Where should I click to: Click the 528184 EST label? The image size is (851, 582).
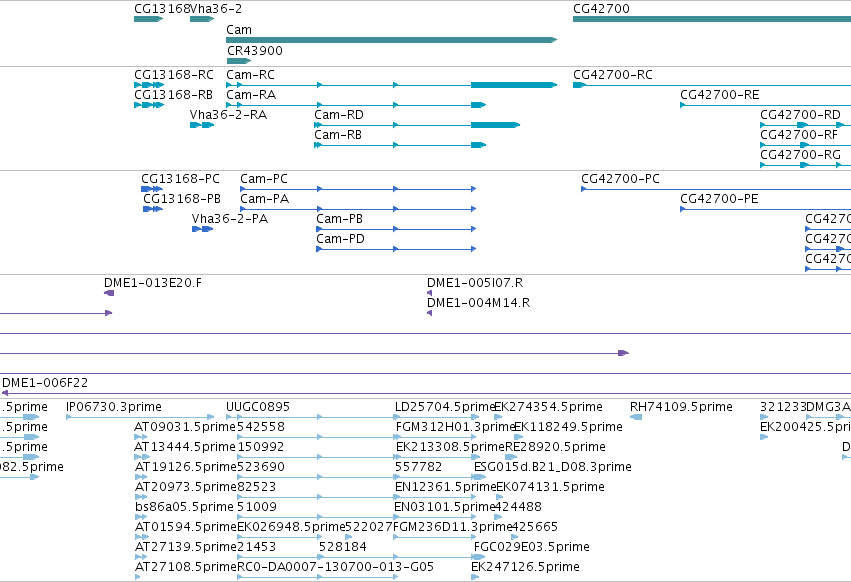tap(342, 547)
